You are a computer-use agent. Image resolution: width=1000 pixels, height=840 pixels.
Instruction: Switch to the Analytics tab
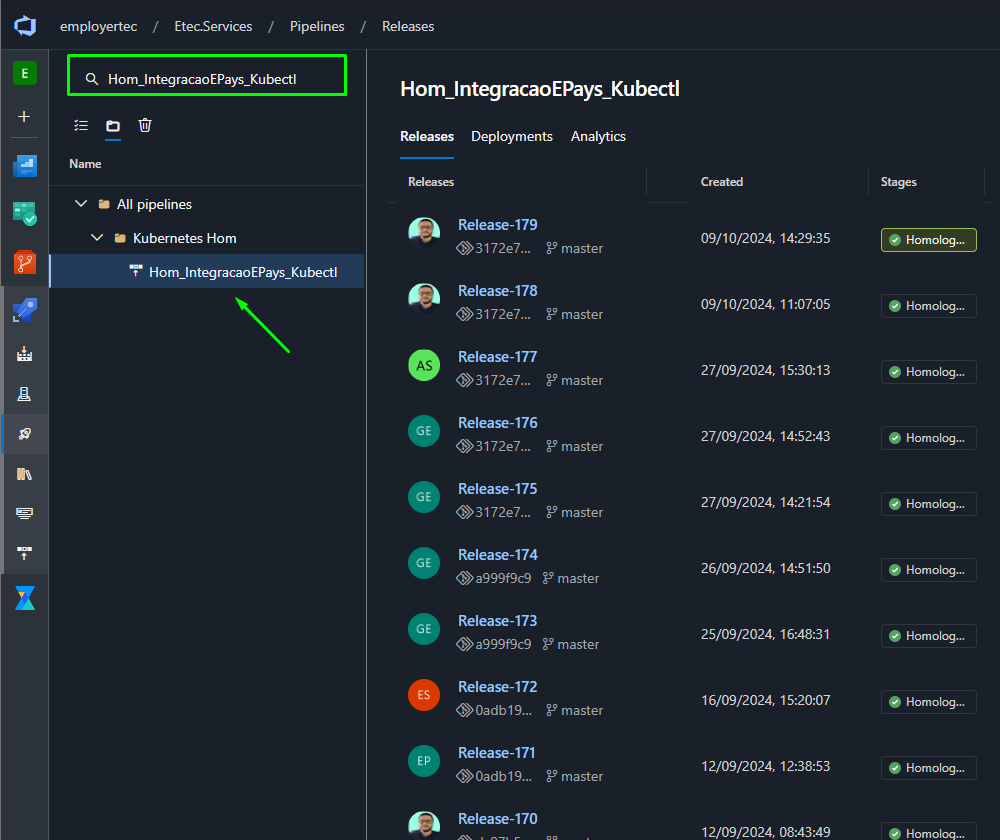tap(598, 136)
